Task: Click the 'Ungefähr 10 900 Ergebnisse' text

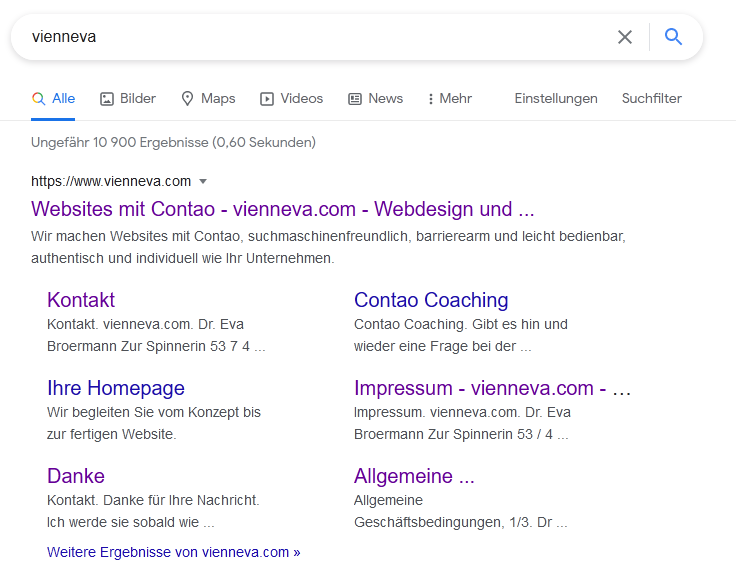Action: coord(173,142)
